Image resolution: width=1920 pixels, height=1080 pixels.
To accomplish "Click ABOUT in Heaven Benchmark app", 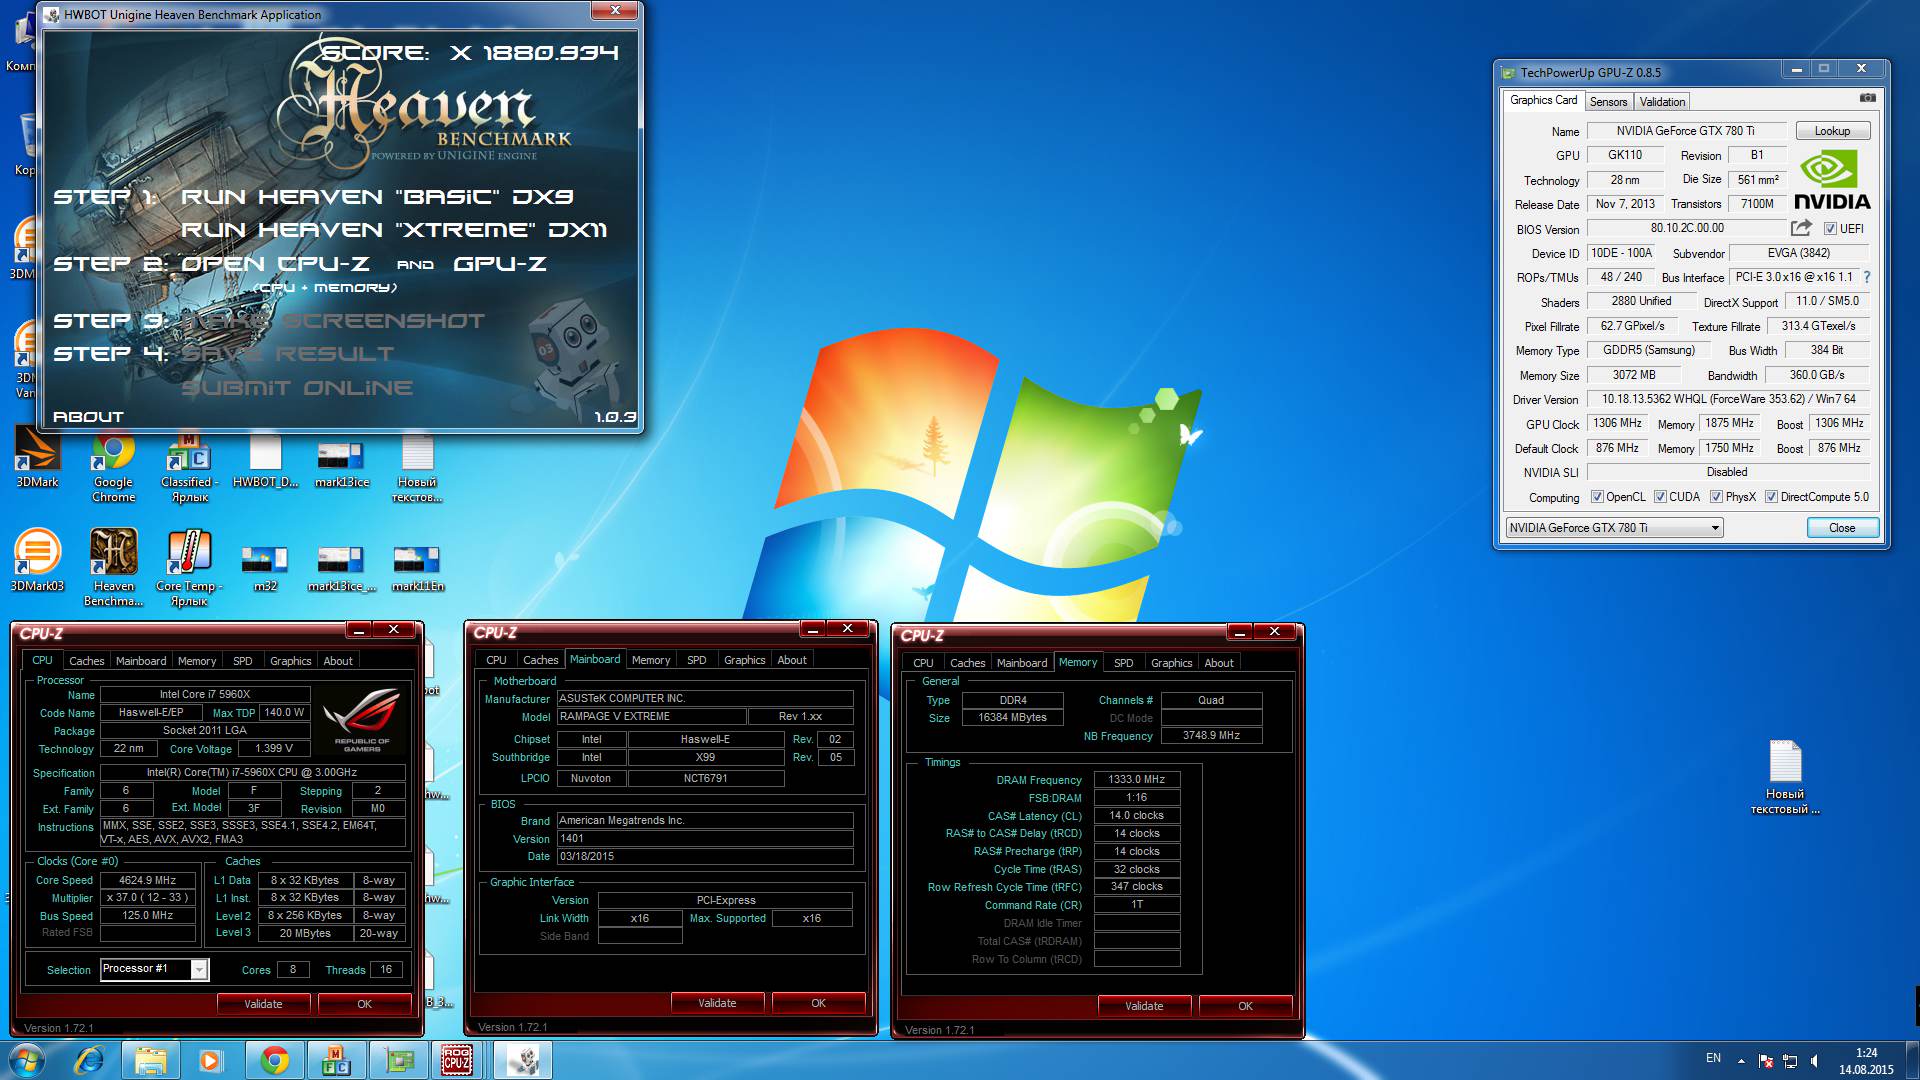I will [88, 417].
